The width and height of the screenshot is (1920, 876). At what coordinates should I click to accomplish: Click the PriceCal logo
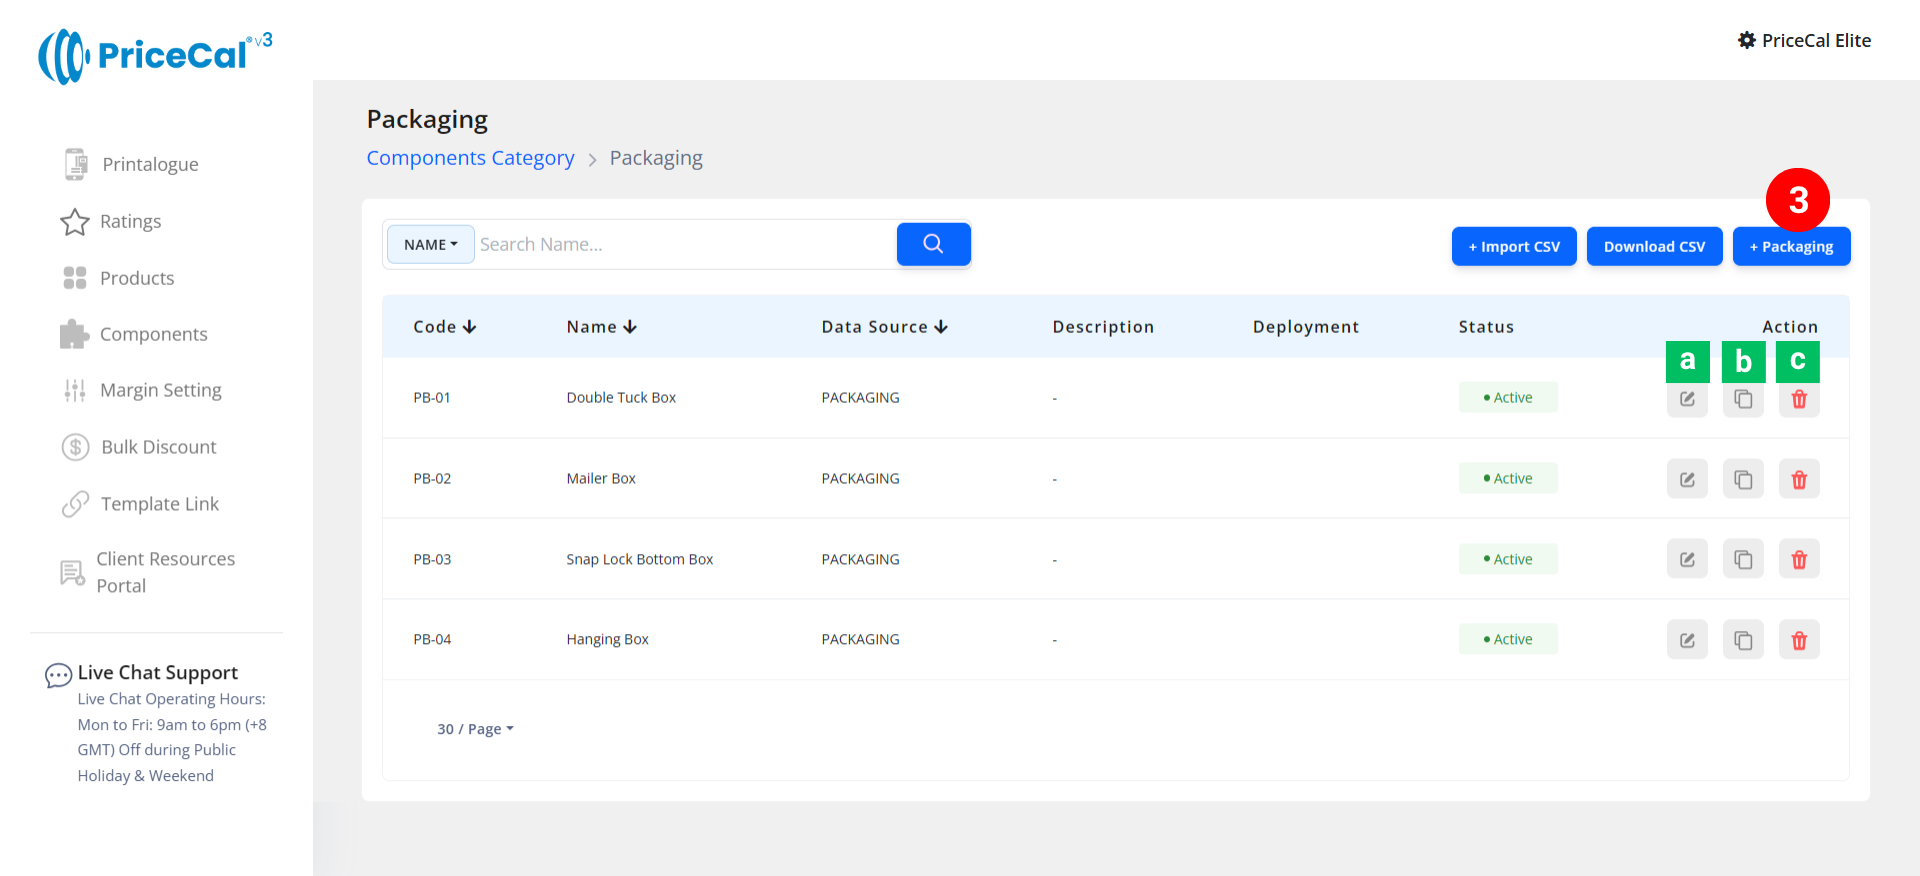[x=155, y=56]
